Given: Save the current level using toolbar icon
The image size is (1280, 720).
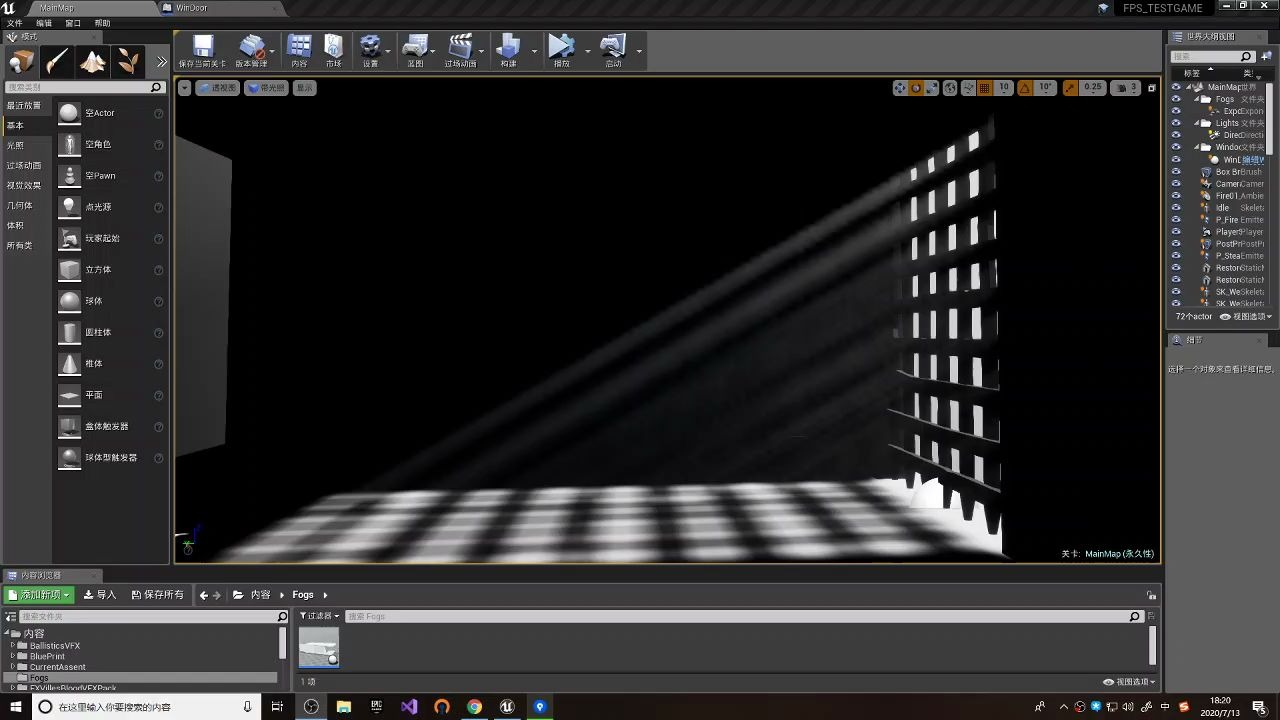Looking at the screenshot, I should tap(201, 47).
